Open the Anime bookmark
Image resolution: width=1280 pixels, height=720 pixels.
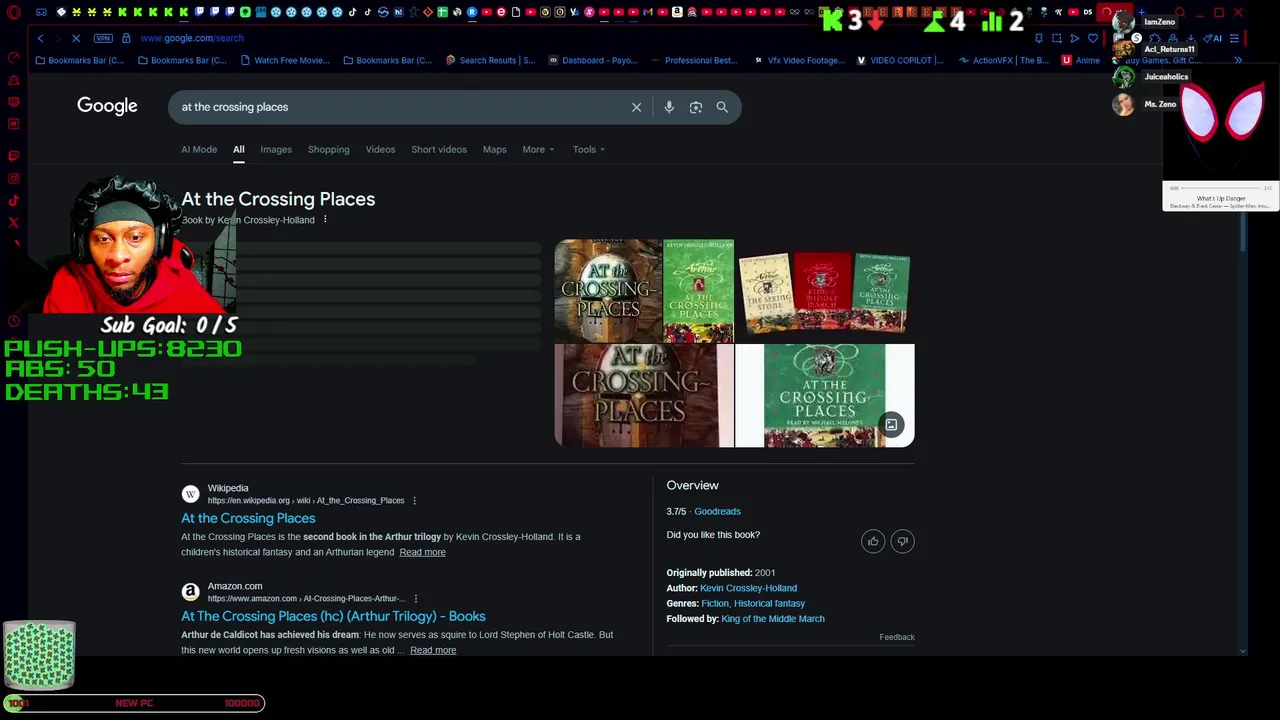1081,60
